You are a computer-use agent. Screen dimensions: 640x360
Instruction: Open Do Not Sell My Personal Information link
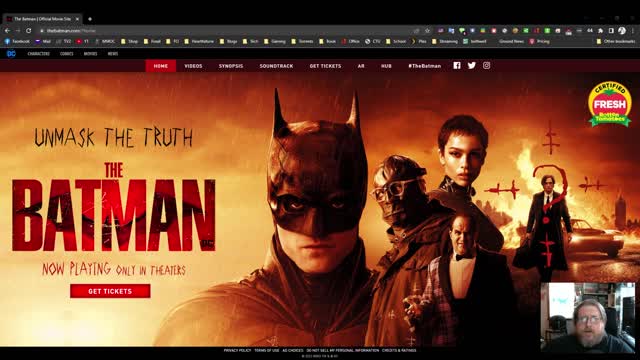pyautogui.click(x=342, y=350)
